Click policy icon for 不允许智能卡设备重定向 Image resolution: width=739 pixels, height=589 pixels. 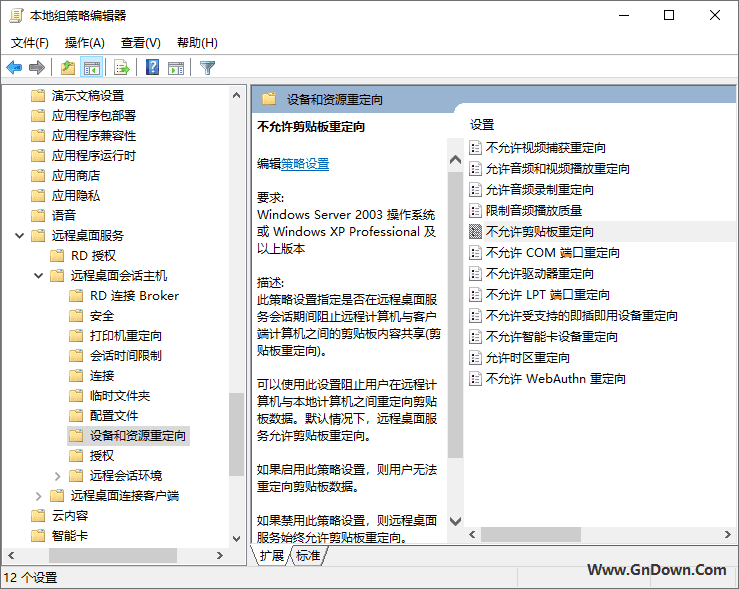[x=476, y=336]
